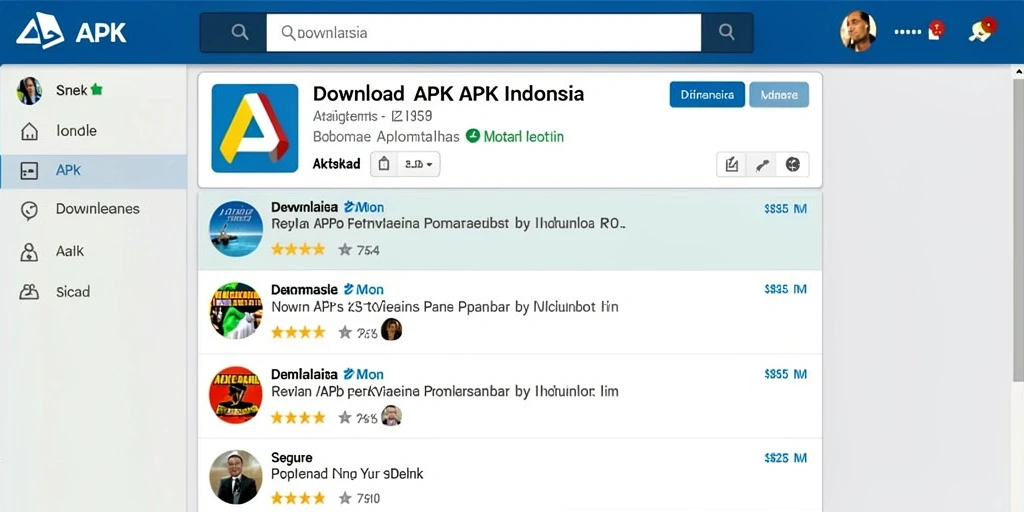
Task: Click the price at right of Demlalaiea row
Action: (785, 374)
